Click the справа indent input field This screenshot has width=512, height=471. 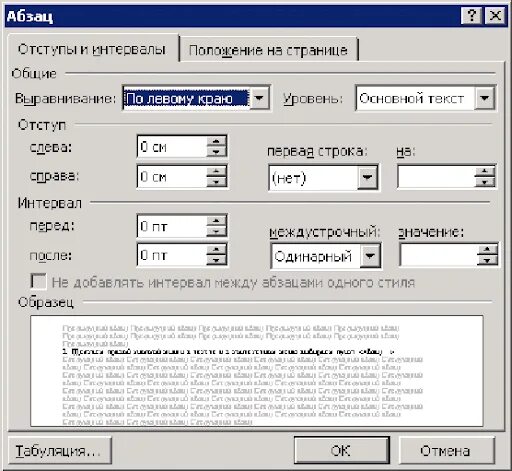[172, 176]
